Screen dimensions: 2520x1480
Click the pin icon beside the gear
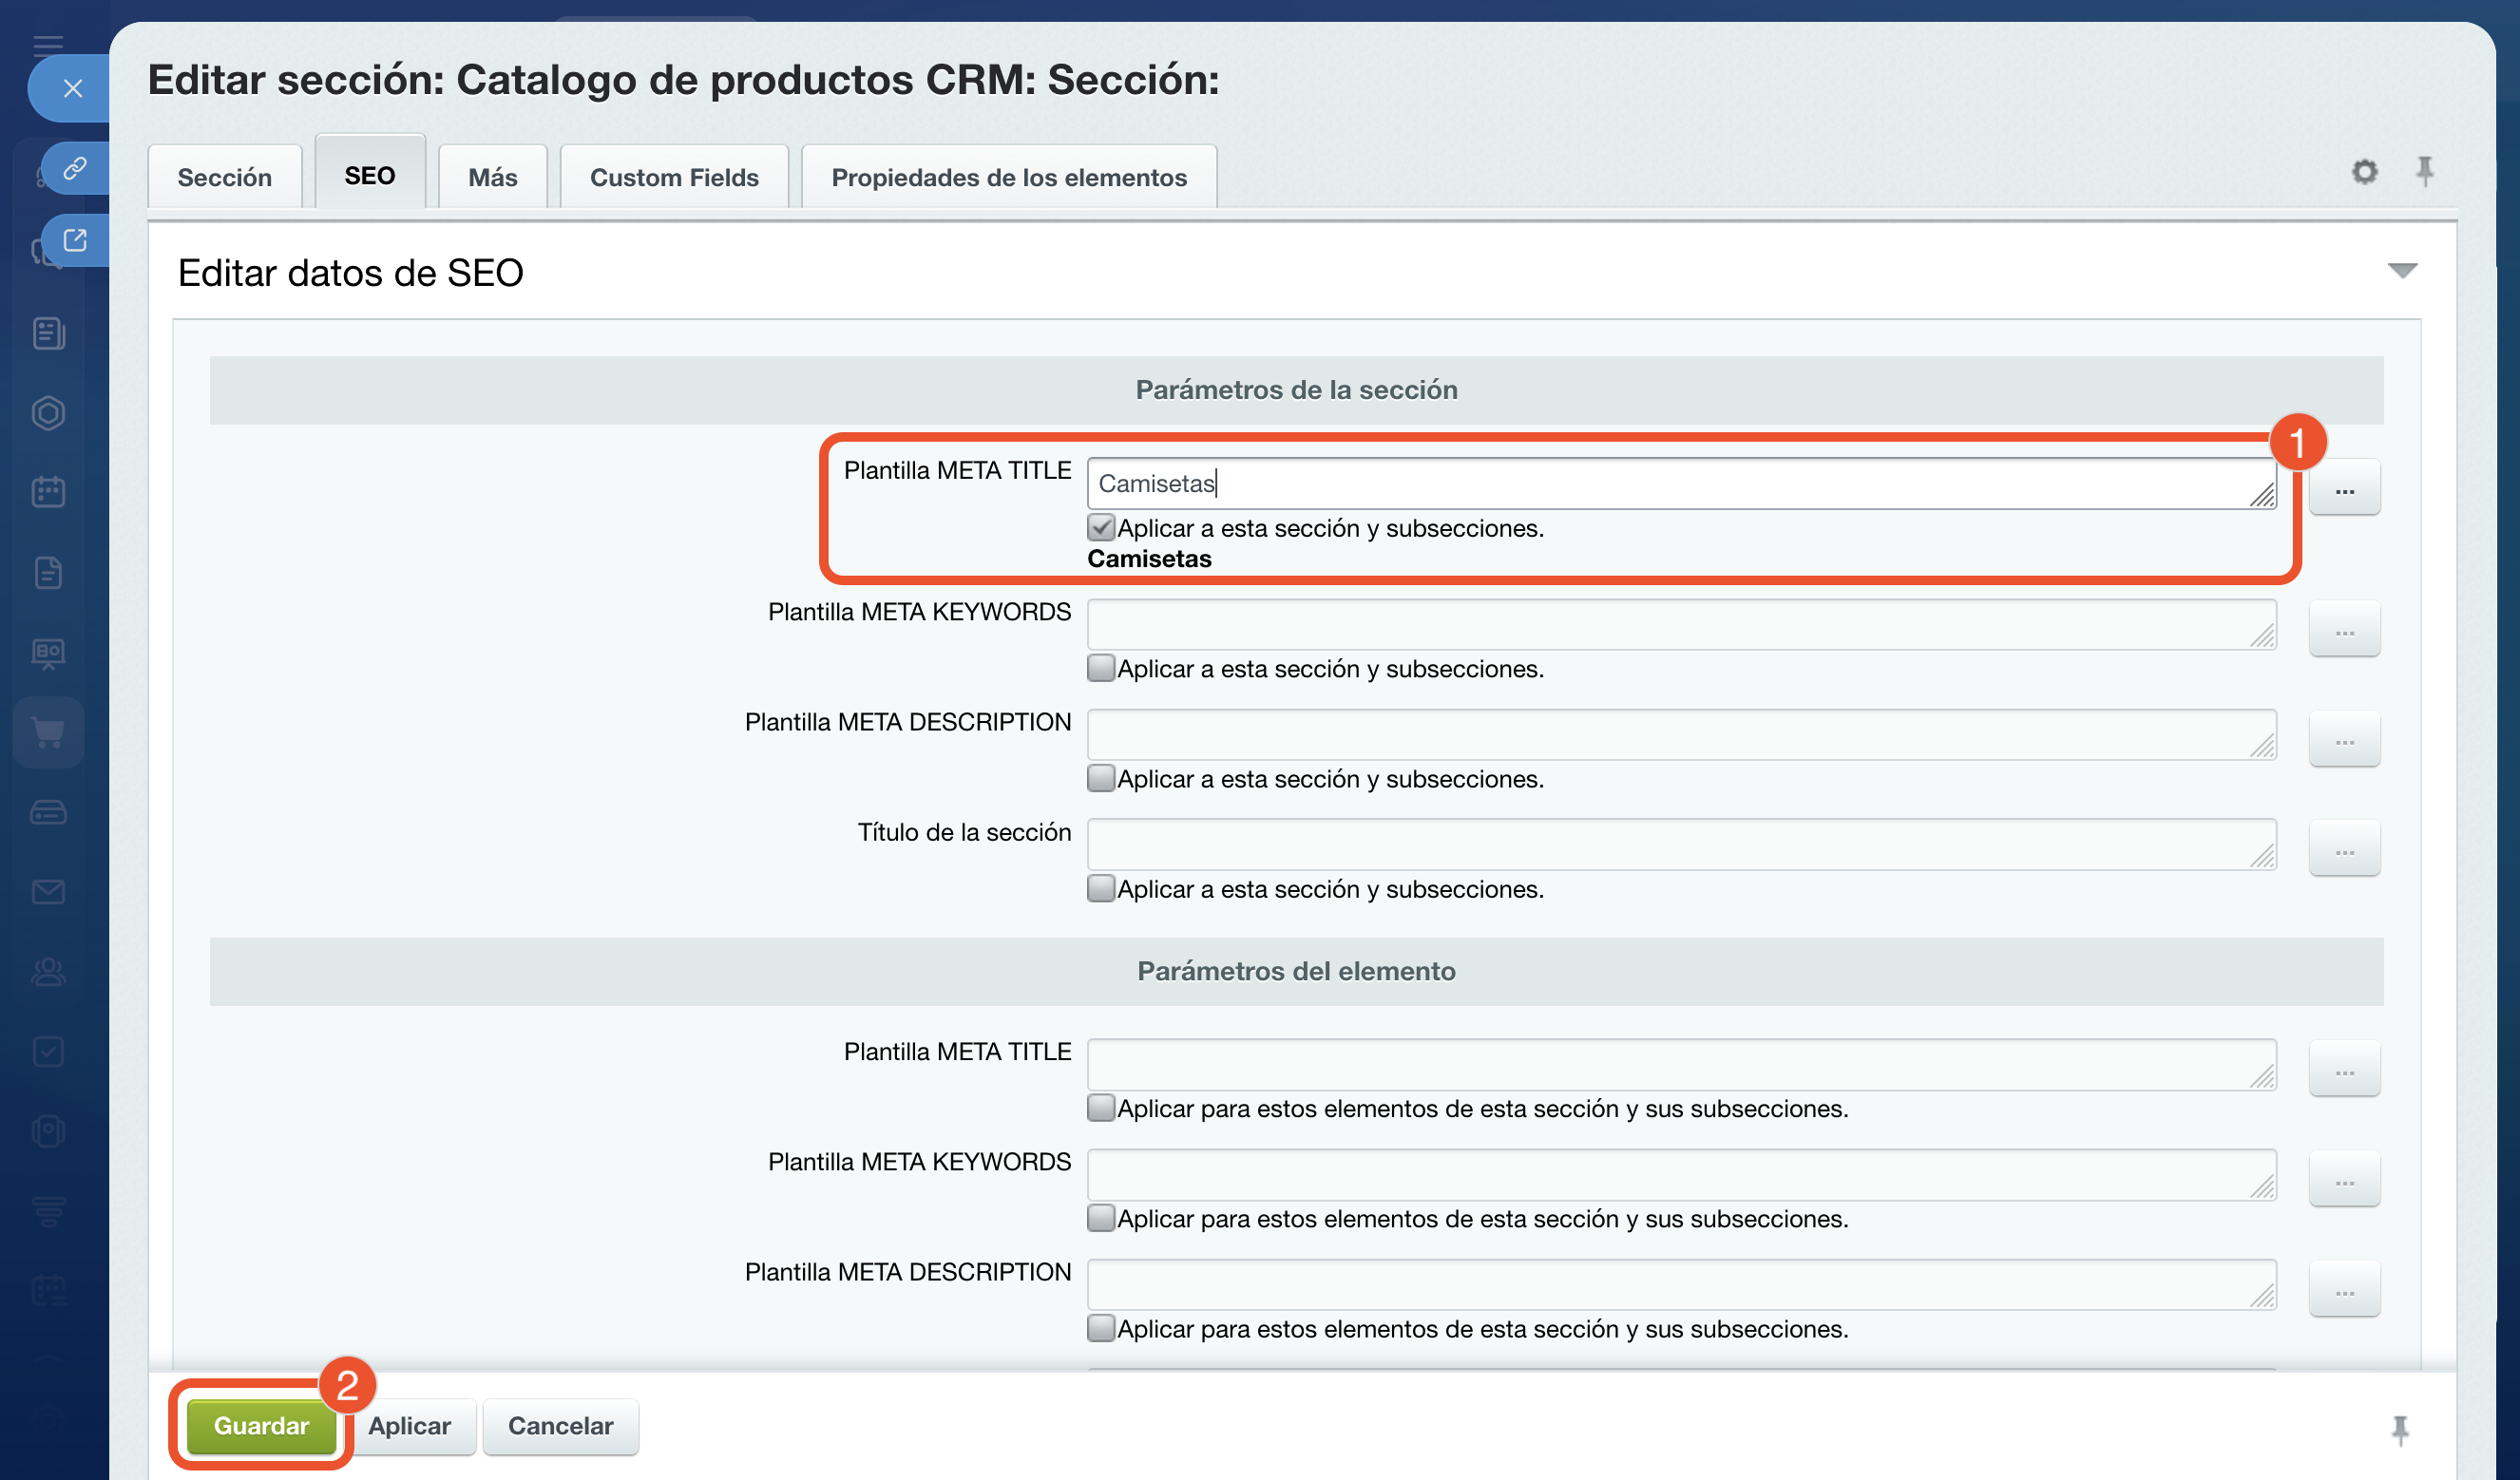(2424, 171)
